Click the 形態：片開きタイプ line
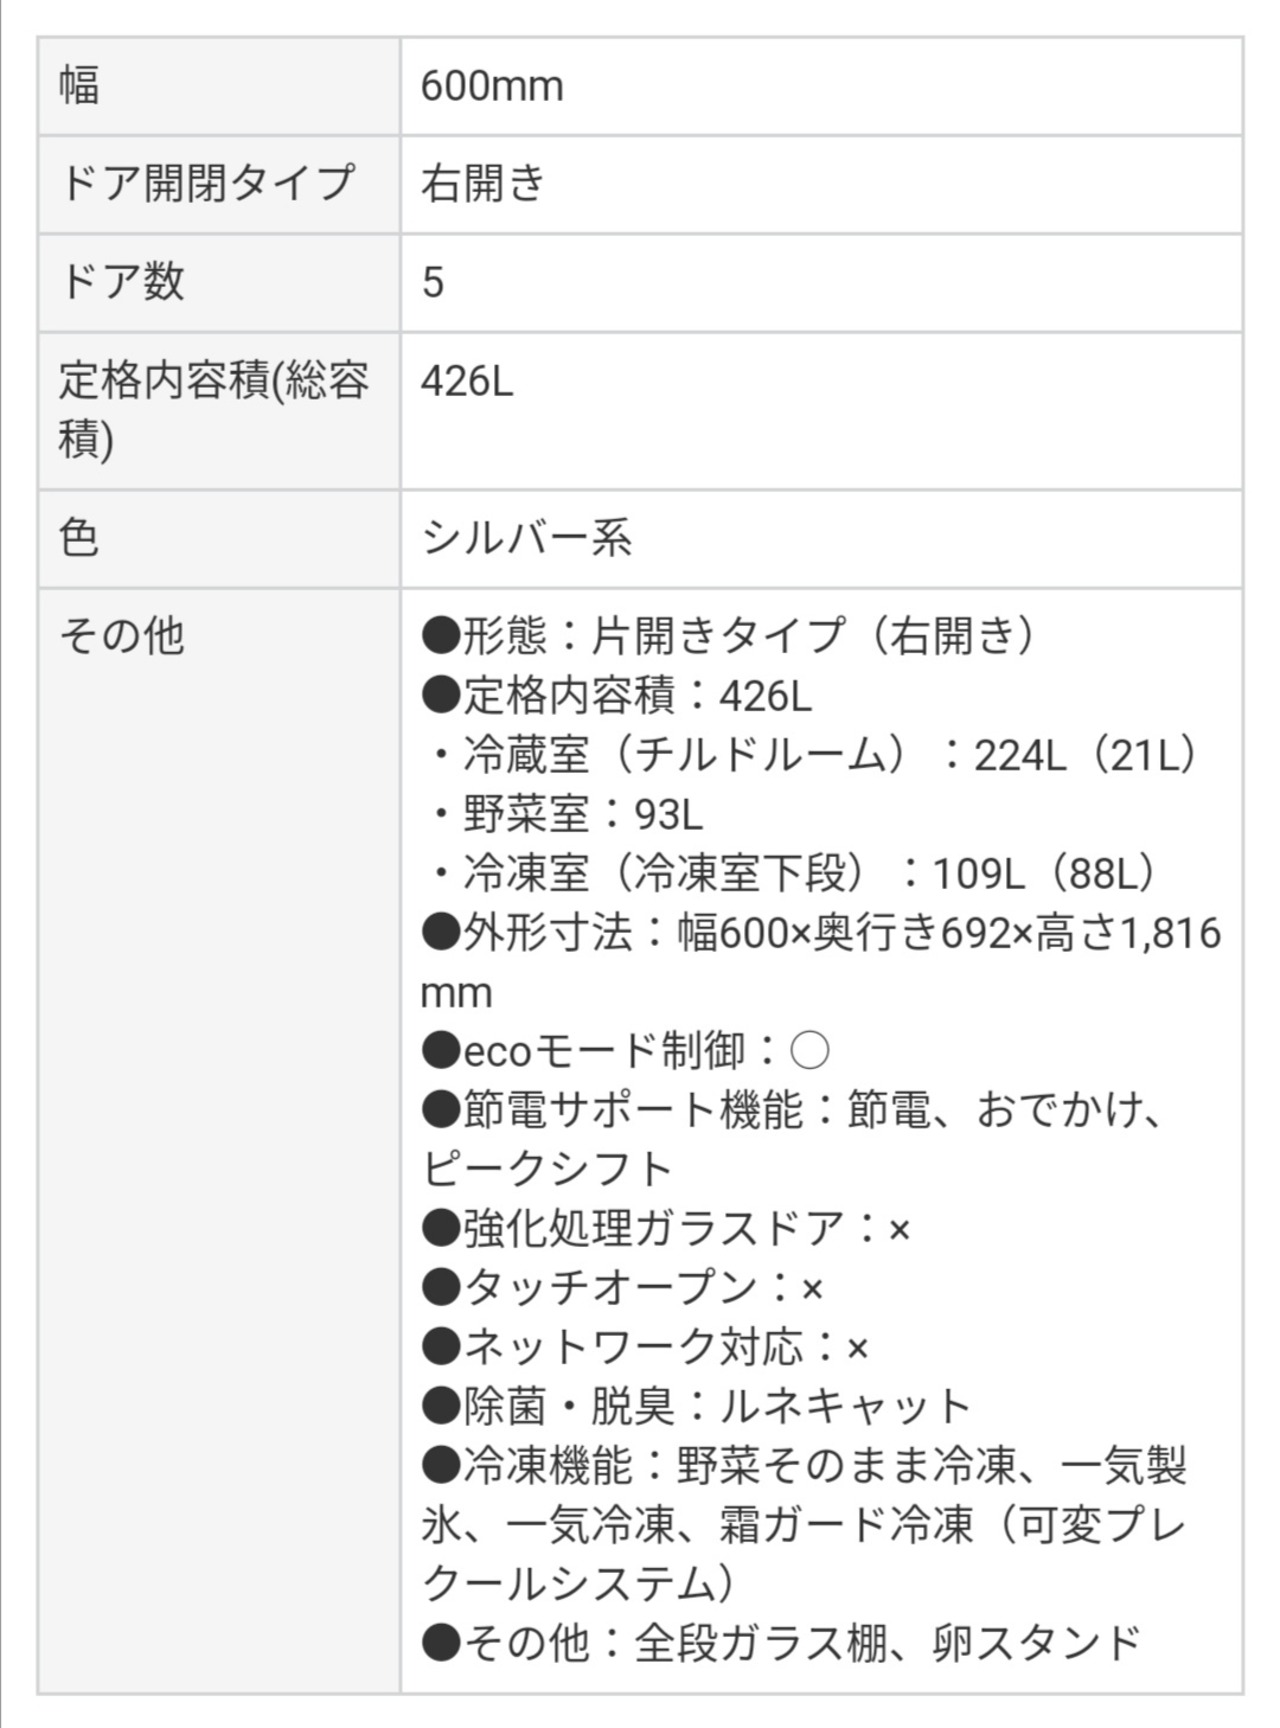Image resolution: width=1280 pixels, height=1728 pixels. click(730, 636)
